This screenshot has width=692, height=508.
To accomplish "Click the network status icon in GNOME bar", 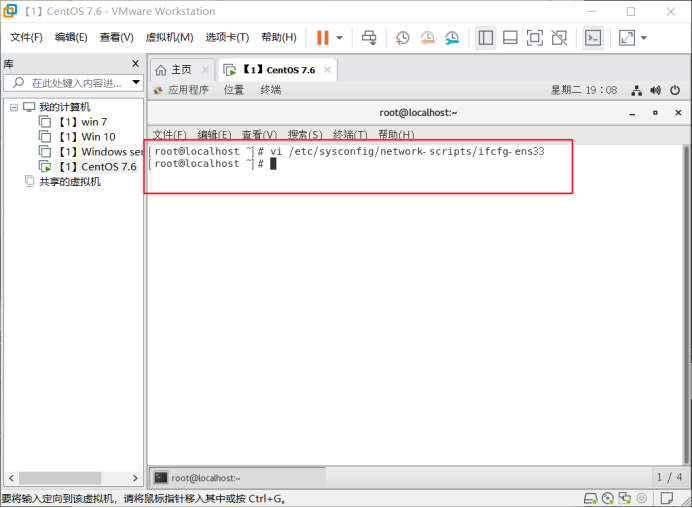I will (x=636, y=90).
